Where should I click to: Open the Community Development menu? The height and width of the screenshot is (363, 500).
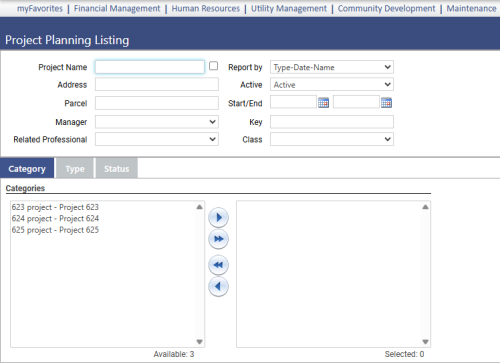pos(387,8)
